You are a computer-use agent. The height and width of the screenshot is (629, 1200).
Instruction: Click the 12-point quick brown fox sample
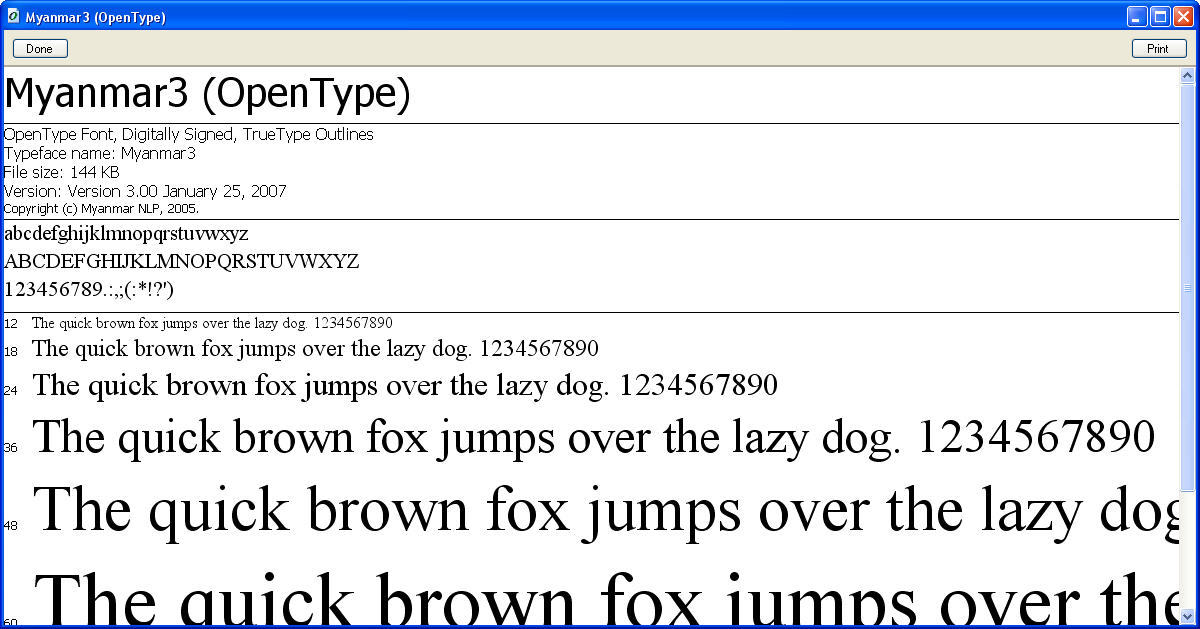pos(212,323)
